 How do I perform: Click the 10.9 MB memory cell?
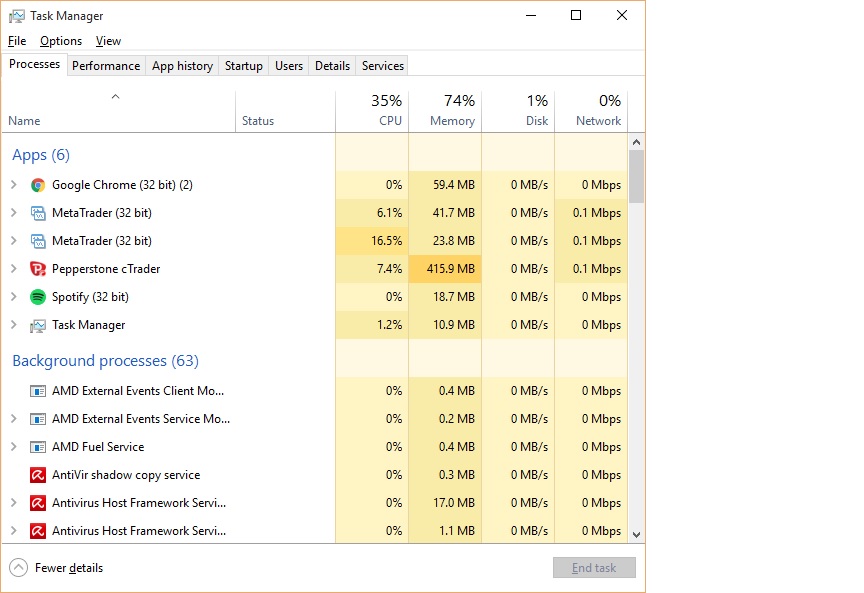[x=445, y=325]
